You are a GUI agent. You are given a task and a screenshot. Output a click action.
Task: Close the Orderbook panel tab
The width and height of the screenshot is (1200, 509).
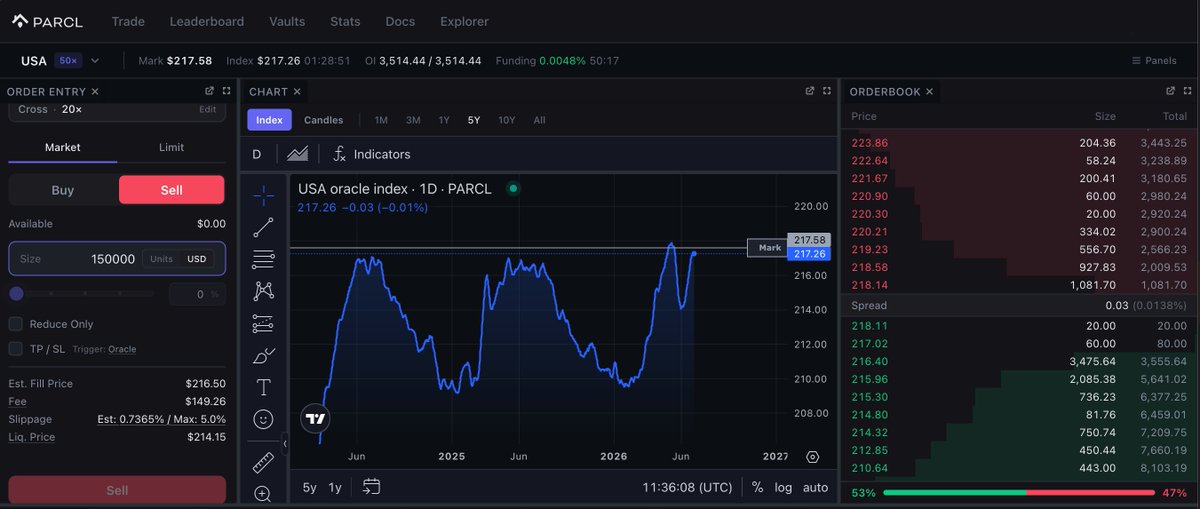pos(929,92)
